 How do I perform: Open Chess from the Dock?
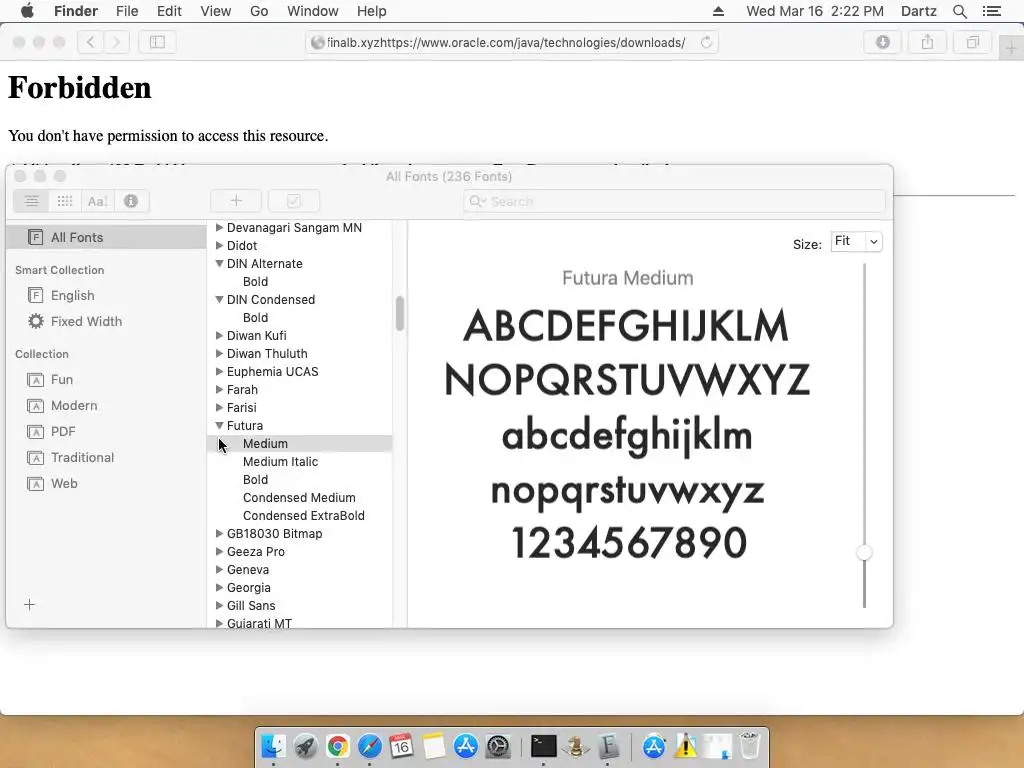pos(575,746)
